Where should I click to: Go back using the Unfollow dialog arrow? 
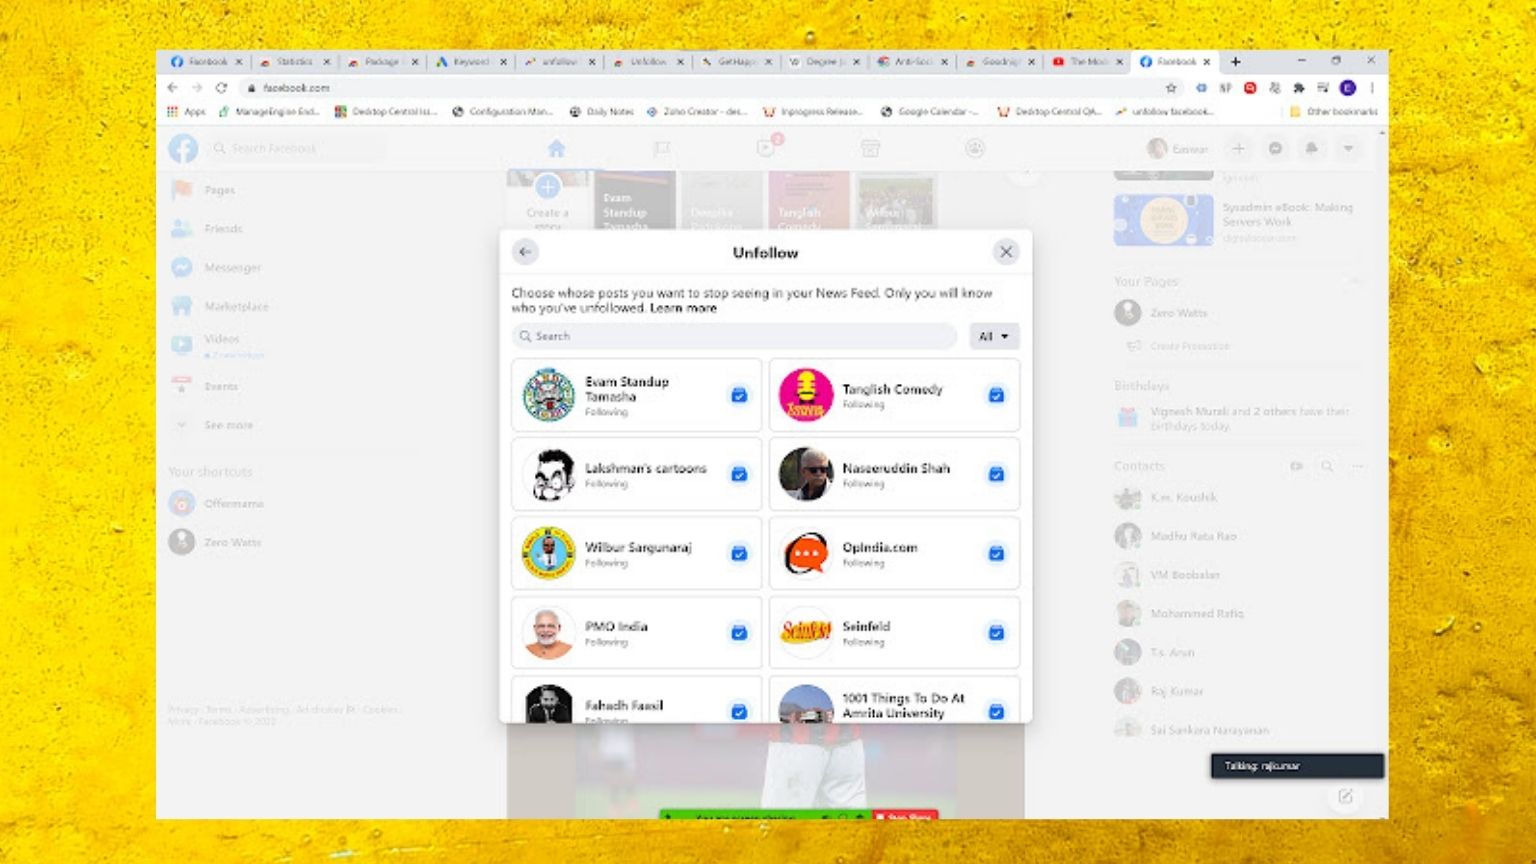[525, 252]
